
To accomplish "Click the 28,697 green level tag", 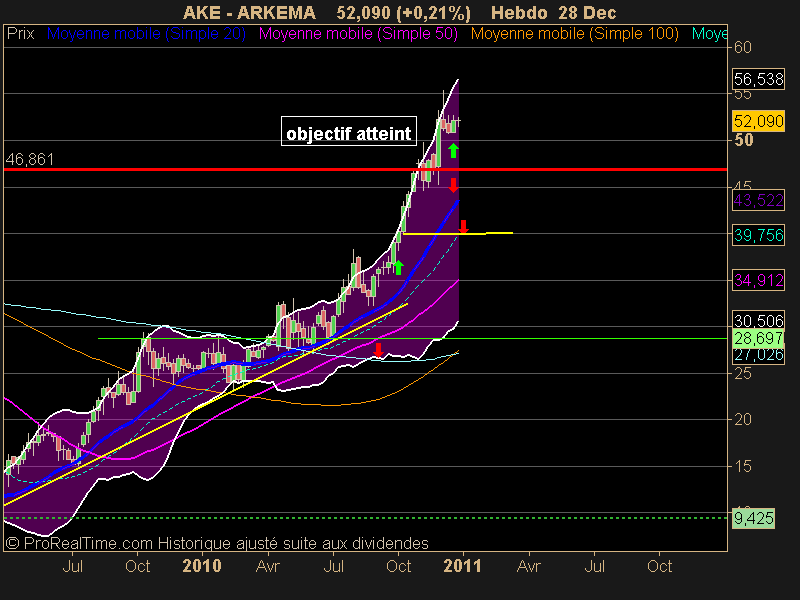I will pos(758,338).
